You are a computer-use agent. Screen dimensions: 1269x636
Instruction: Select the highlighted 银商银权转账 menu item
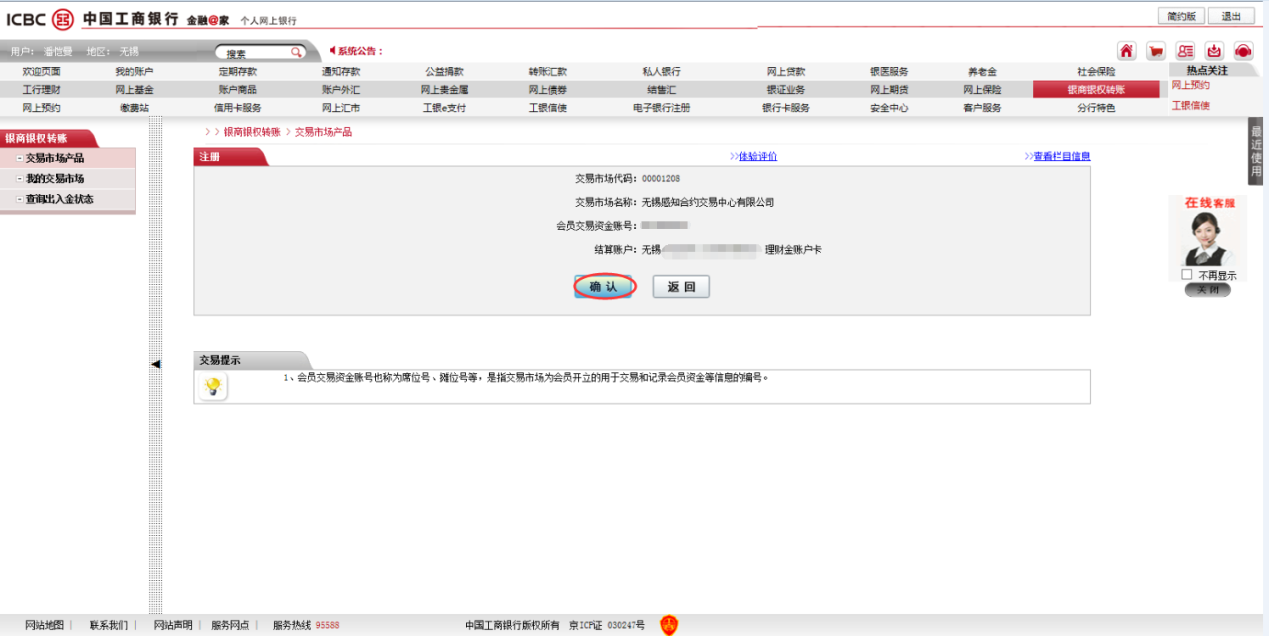pyautogui.click(x=1096, y=90)
